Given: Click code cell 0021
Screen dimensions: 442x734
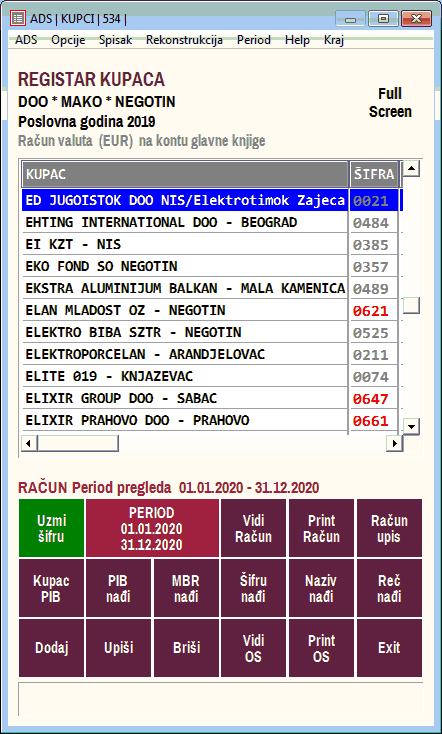Looking at the screenshot, I should click(374, 200).
